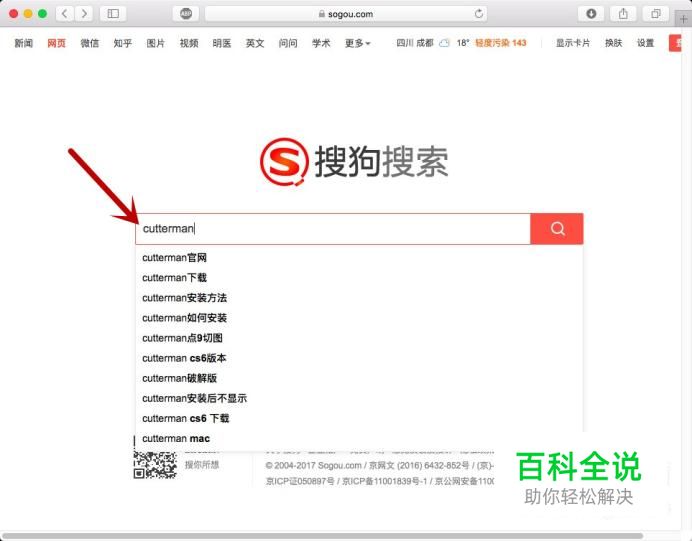The image size is (692, 541).
Task: Focus the sogou.com address bar
Action: pos(346,14)
